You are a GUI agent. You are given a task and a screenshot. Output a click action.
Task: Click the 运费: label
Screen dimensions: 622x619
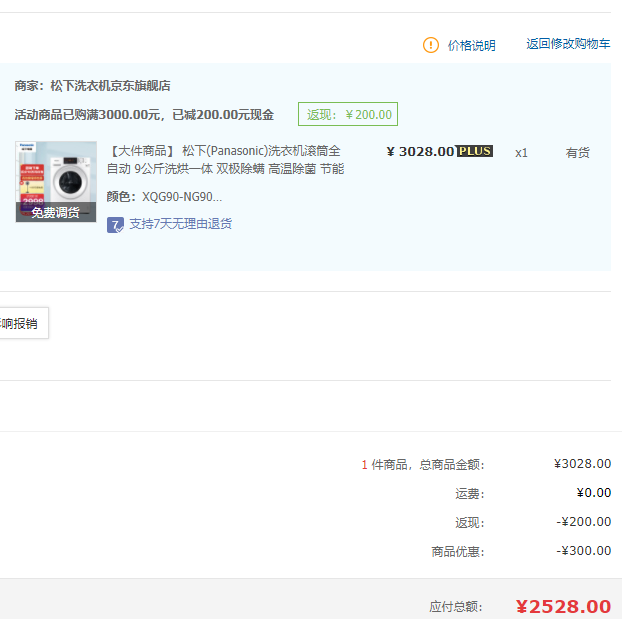point(470,494)
